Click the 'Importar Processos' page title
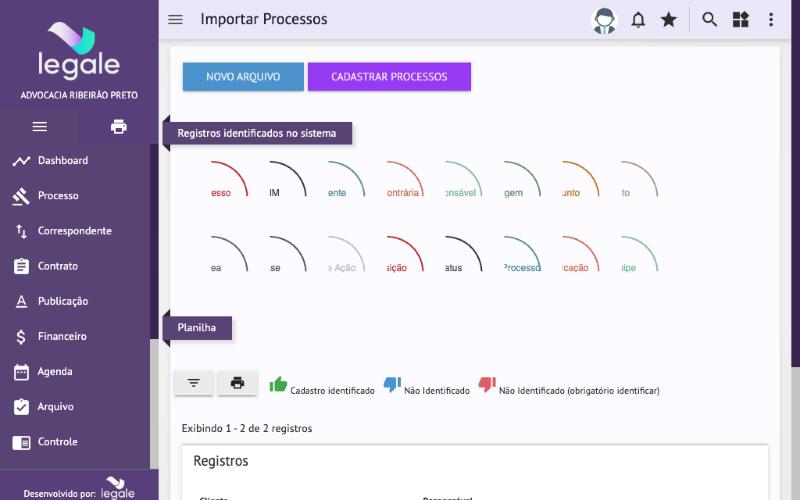Viewport: 800px width, 500px height. pos(264,19)
